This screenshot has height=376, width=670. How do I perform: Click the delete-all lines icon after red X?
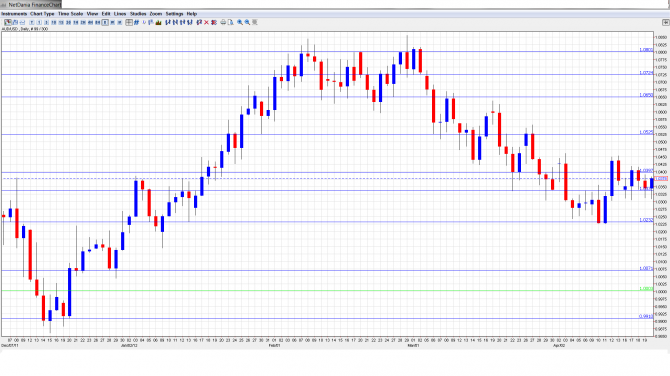click(214, 22)
